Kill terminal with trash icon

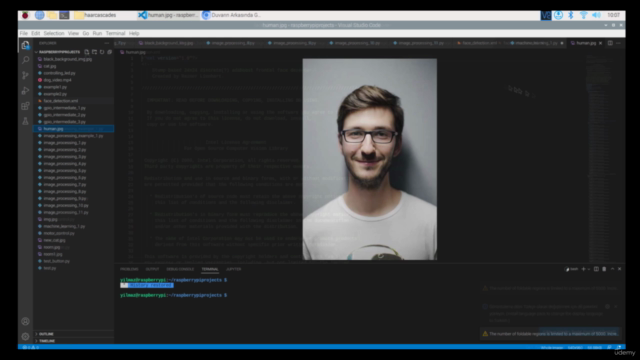tap(604, 269)
